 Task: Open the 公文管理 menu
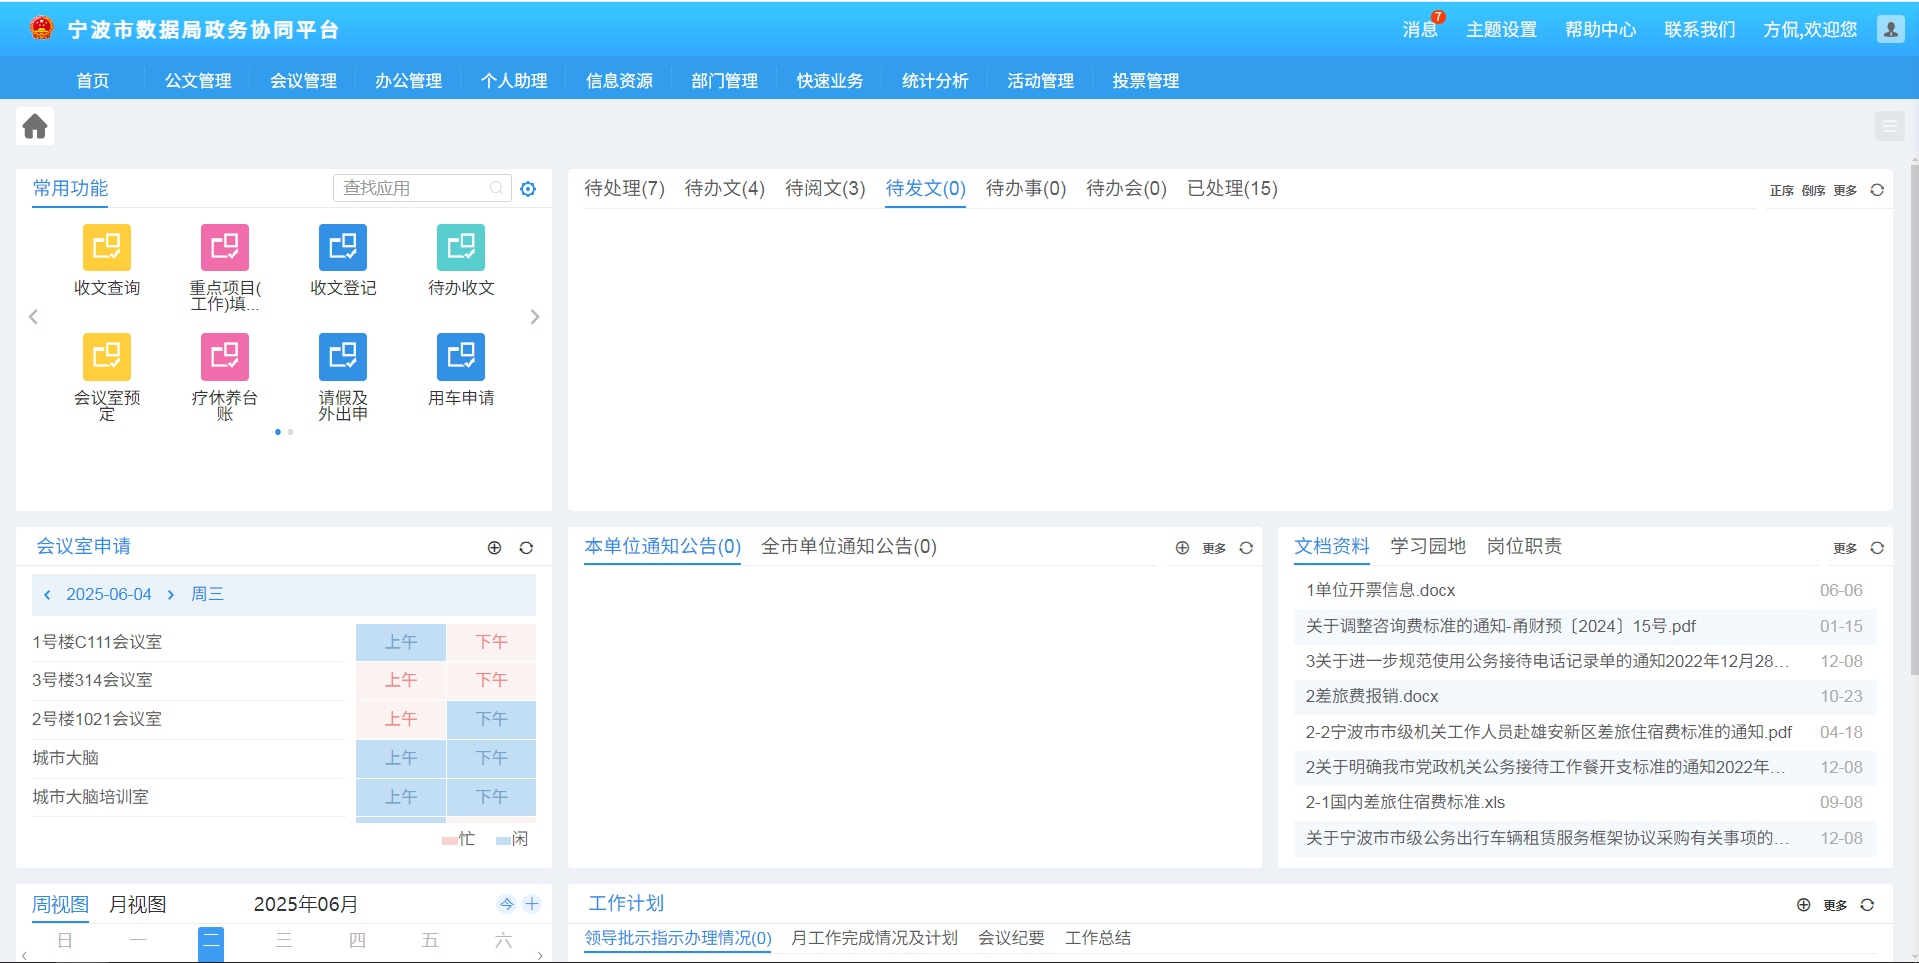(198, 81)
